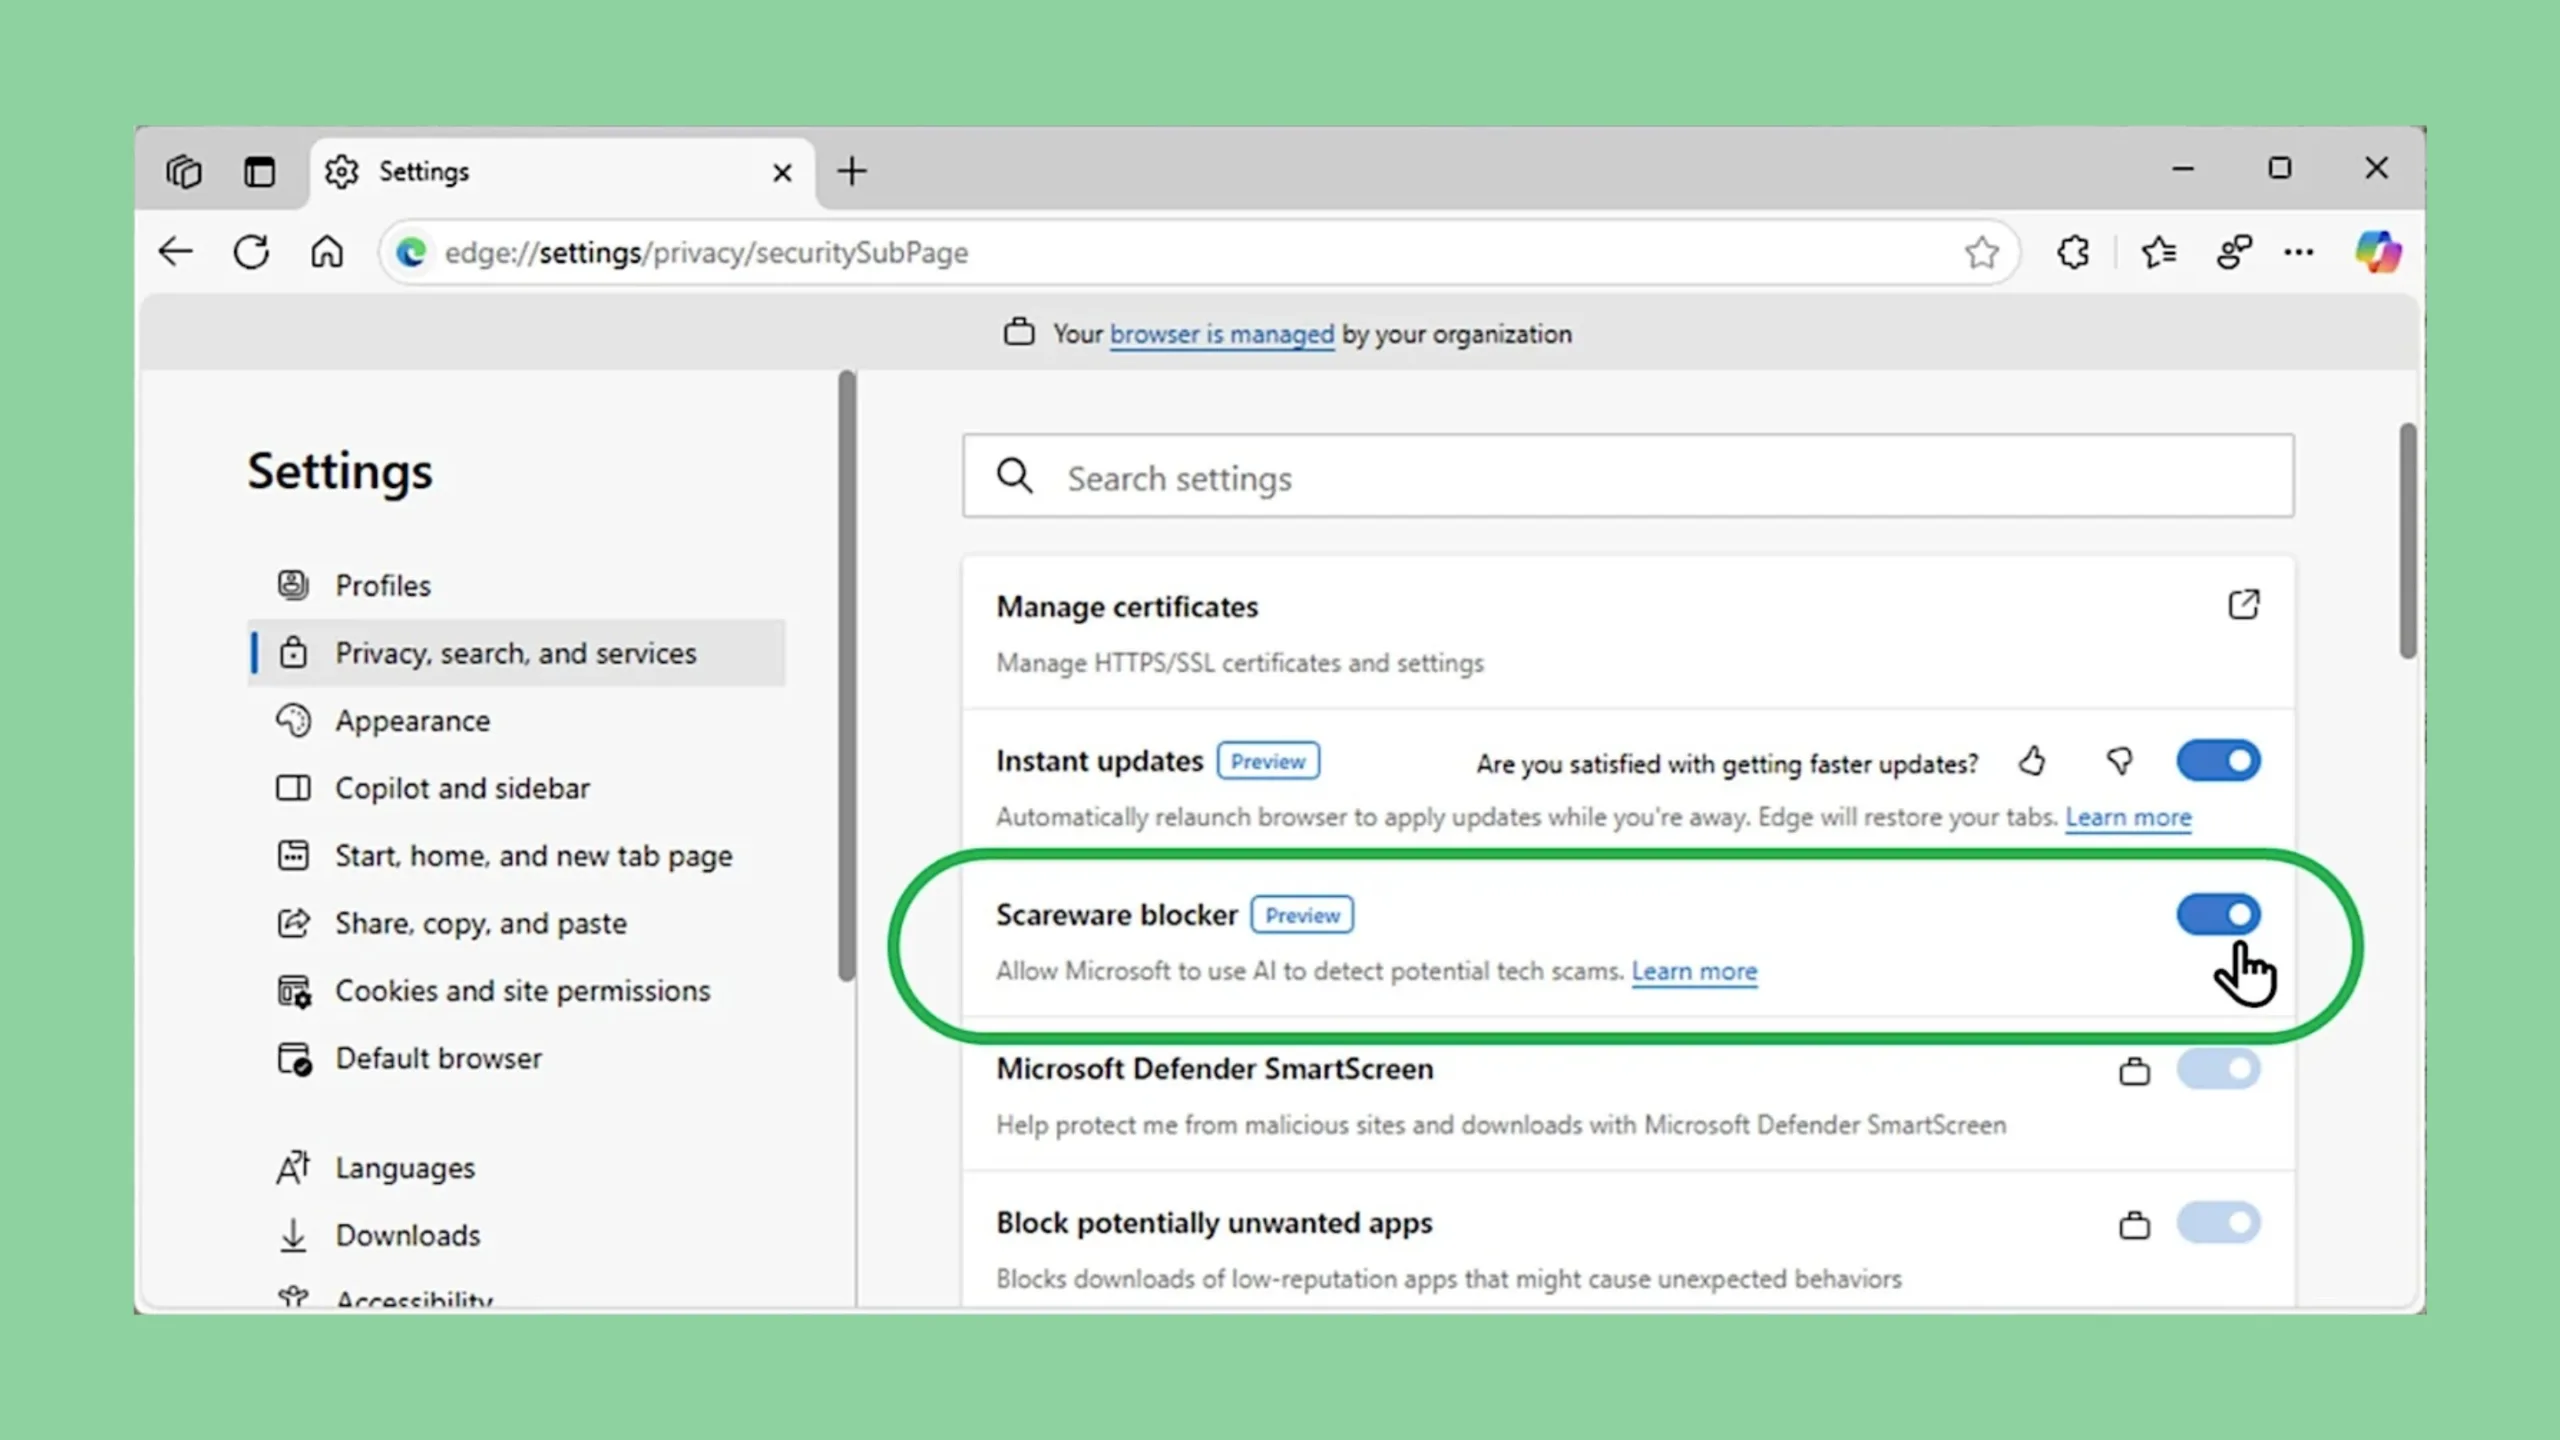The image size is (2560, 1440).
Task: Toggle the Scareware blocker switch
Action: pos(2218,914)
